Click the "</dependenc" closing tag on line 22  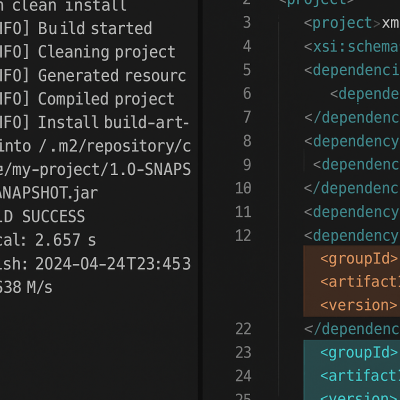point(352,329)
